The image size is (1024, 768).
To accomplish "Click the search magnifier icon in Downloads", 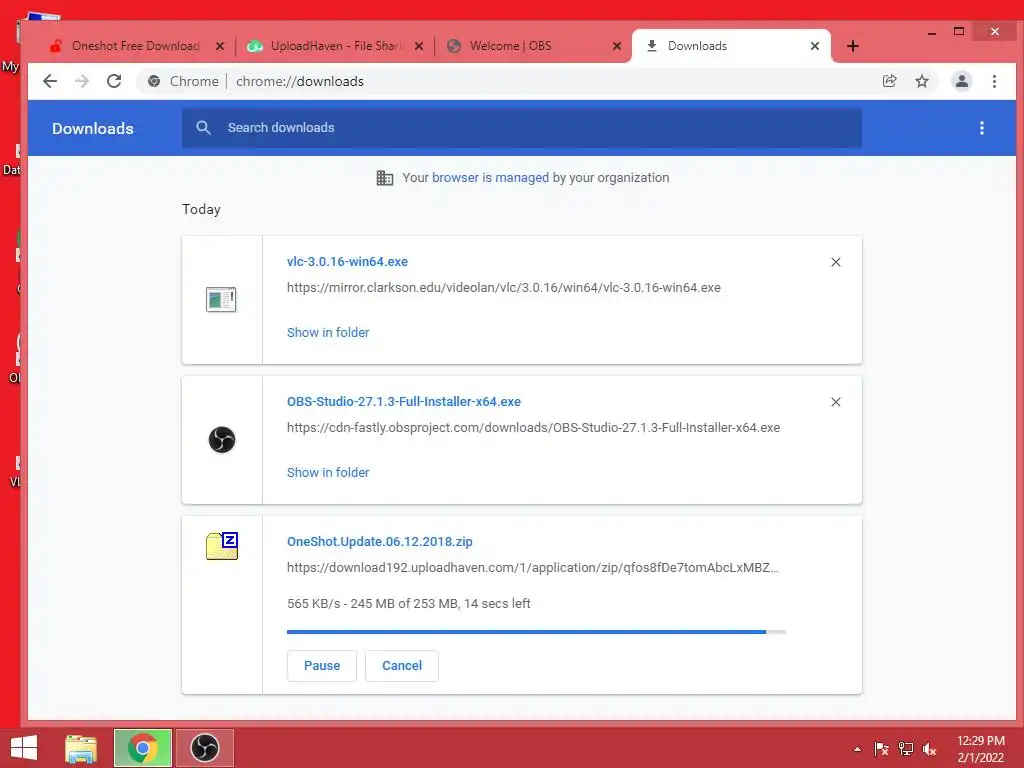I will (204, 128).
